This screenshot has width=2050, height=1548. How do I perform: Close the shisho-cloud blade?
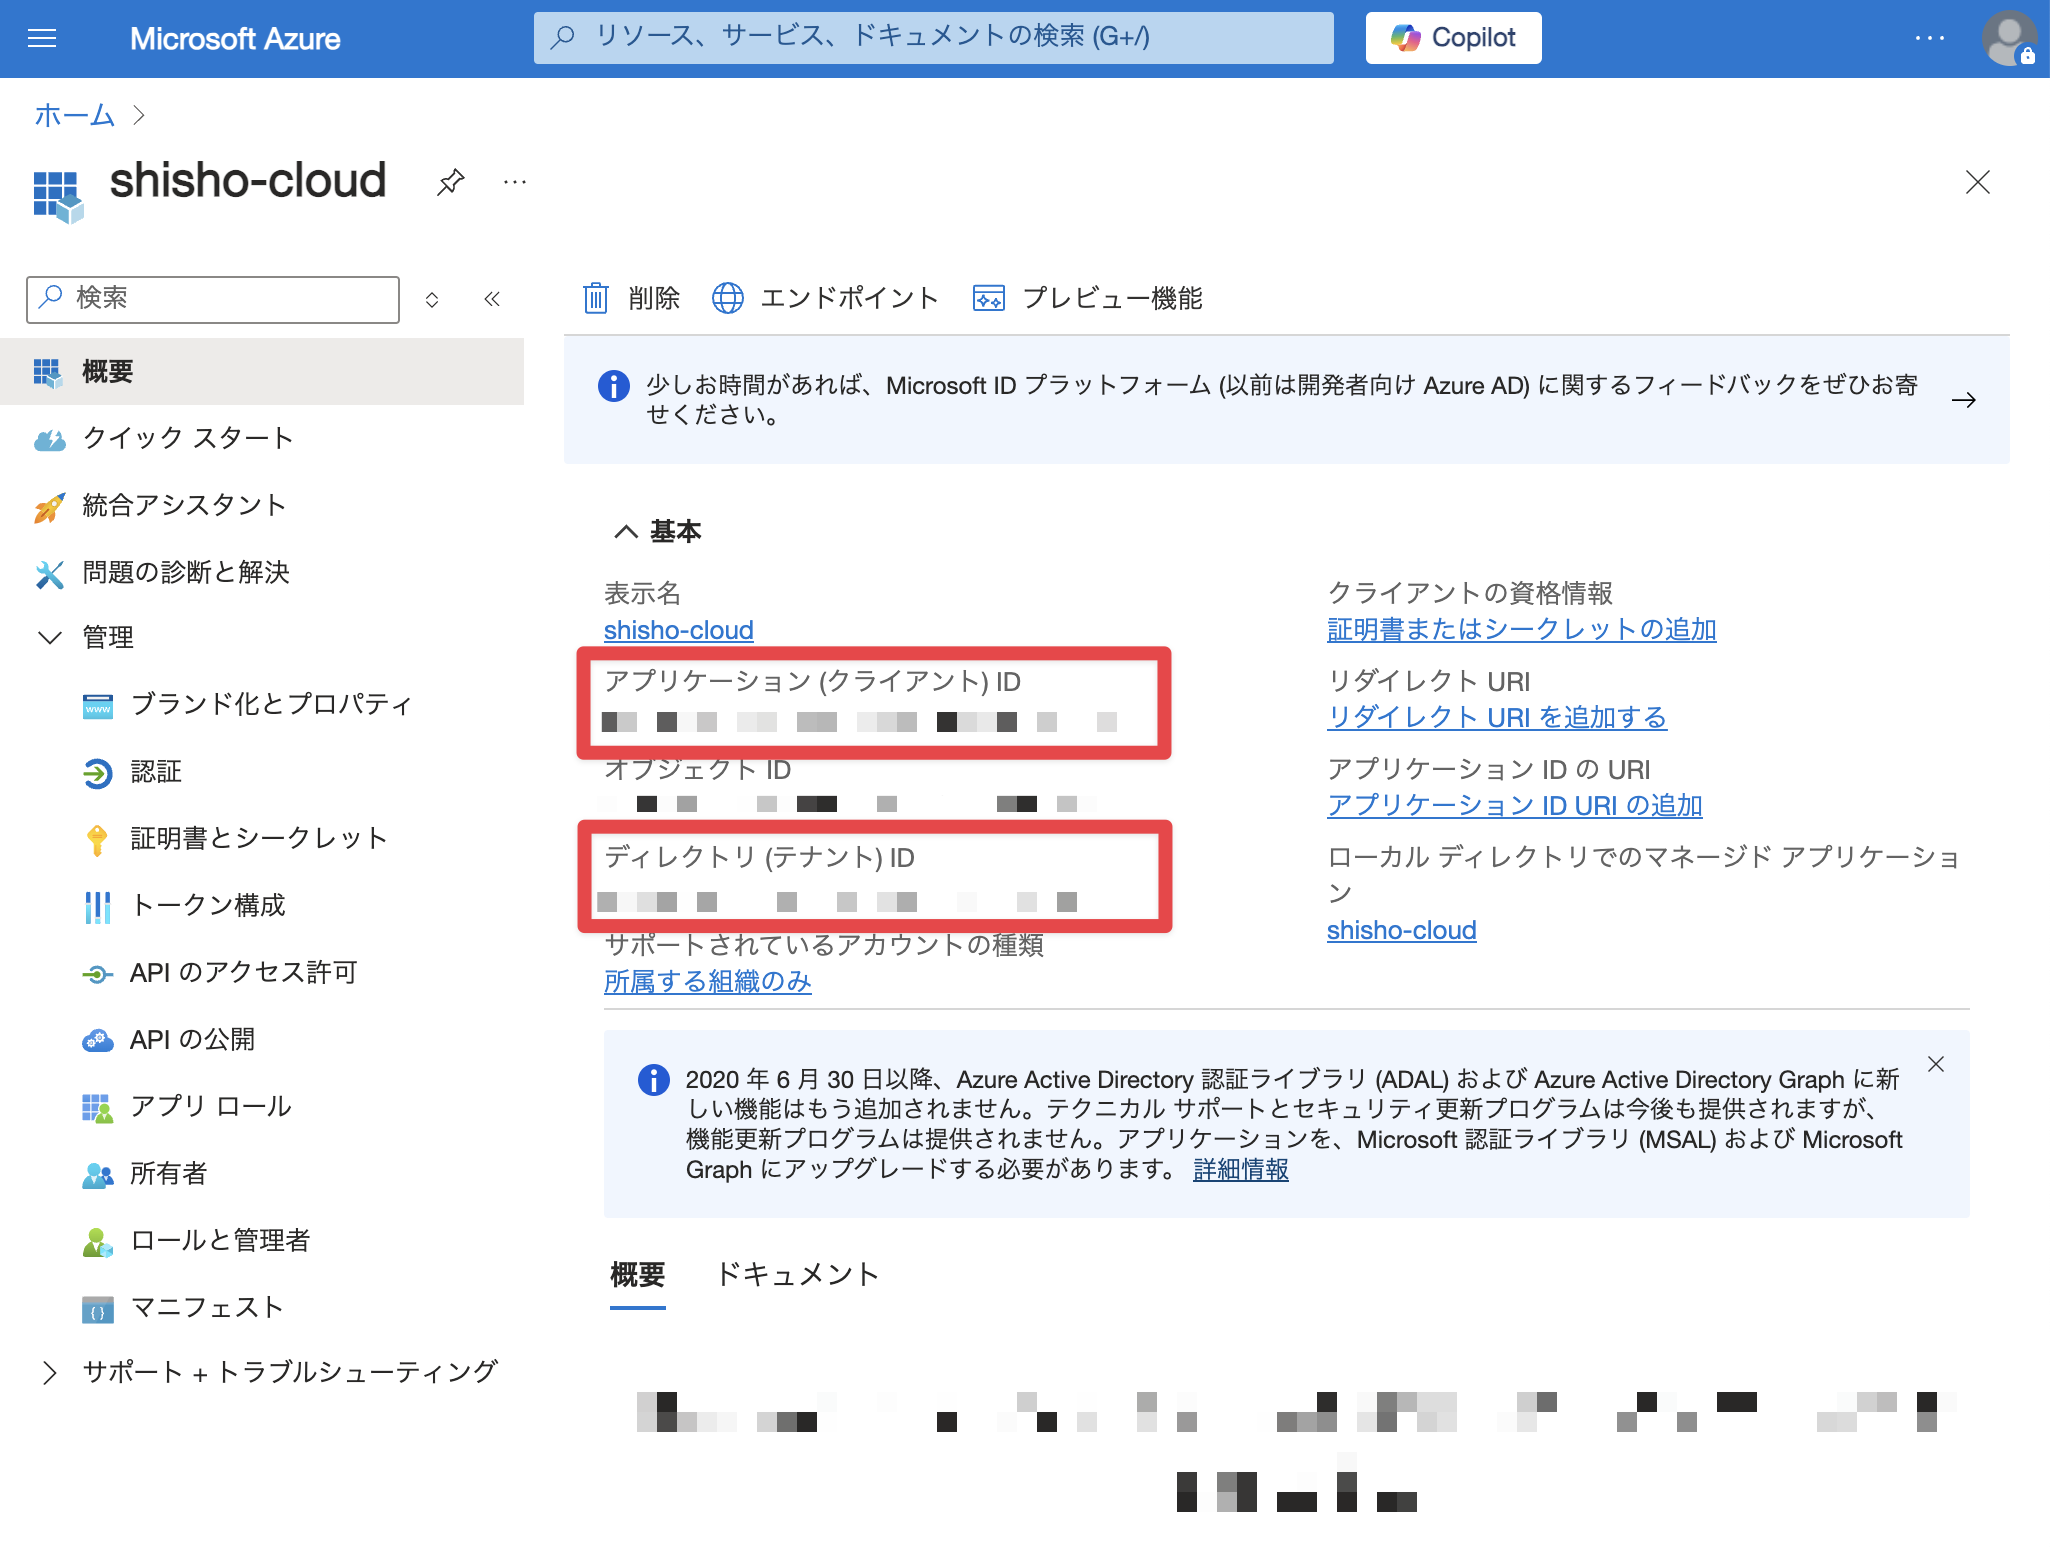click(1977, 182)
